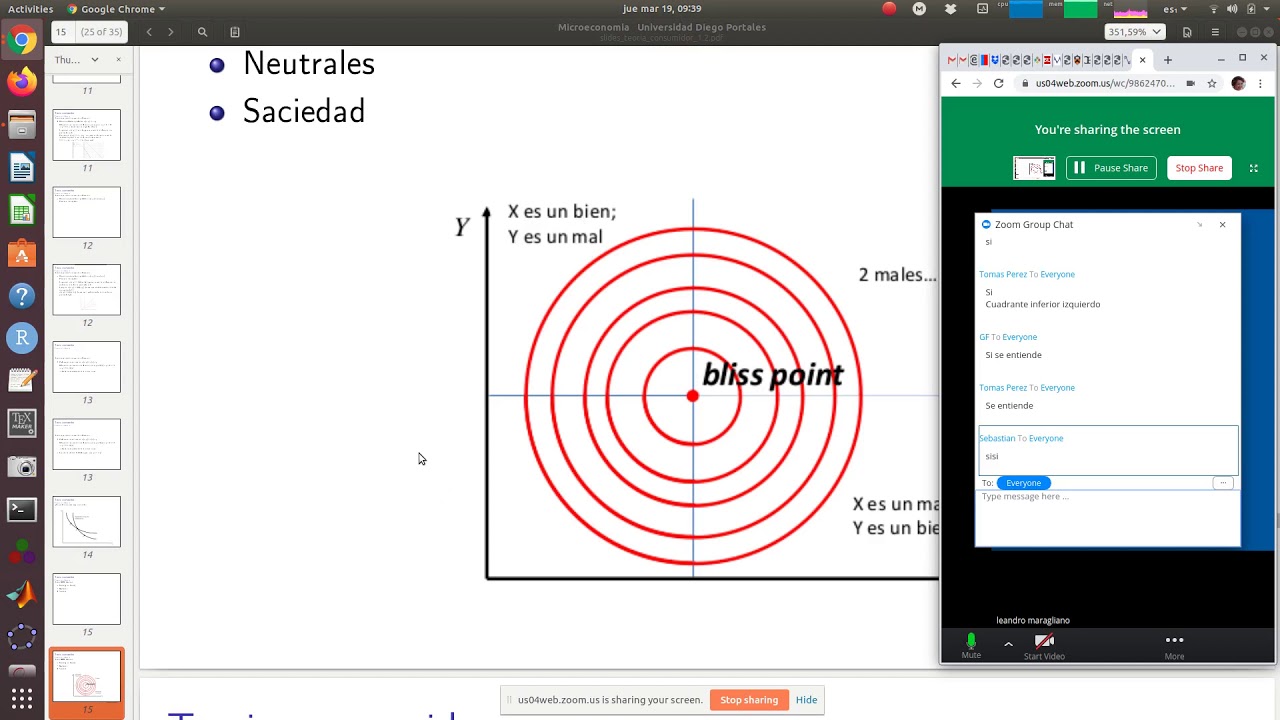Open the text editor from the dock

click(22, 381)
